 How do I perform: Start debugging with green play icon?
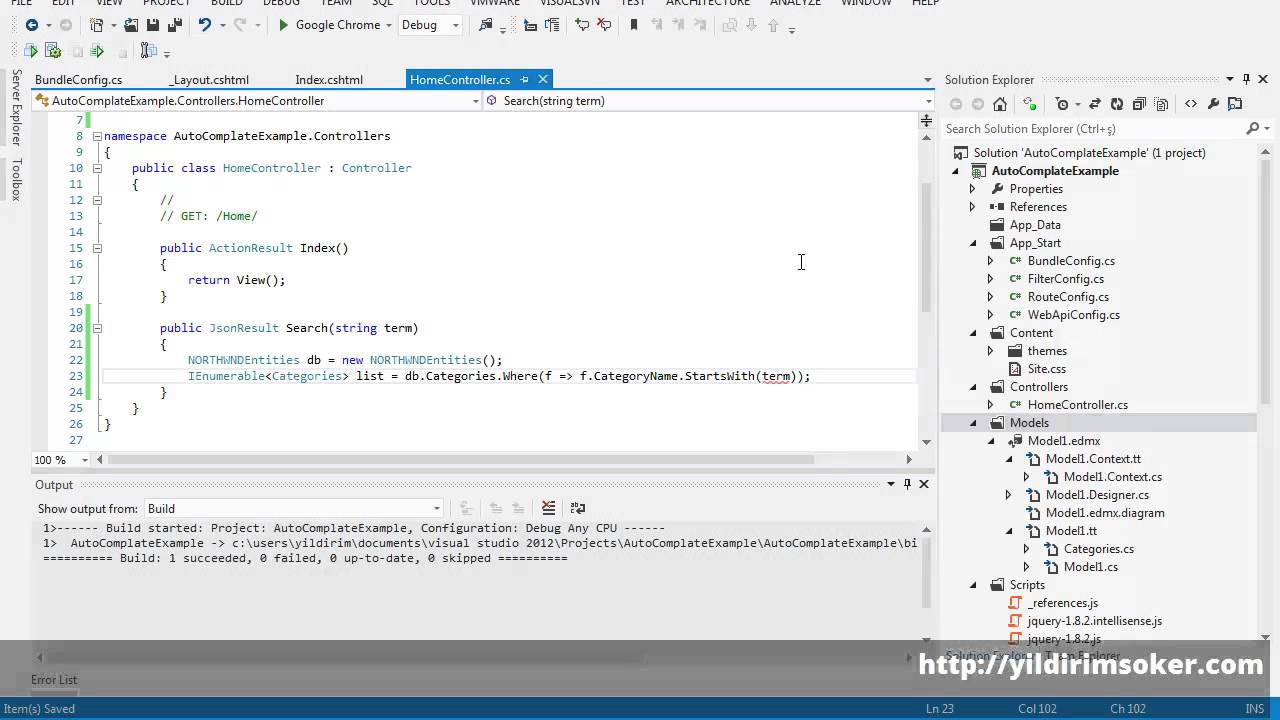284,25
